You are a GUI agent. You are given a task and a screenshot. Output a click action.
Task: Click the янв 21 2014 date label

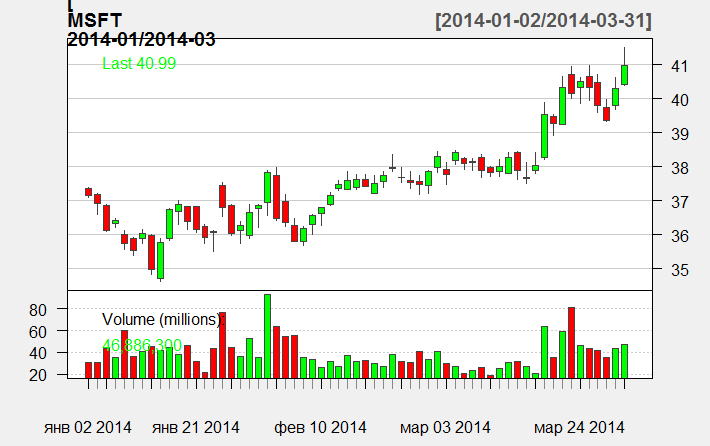196,427
